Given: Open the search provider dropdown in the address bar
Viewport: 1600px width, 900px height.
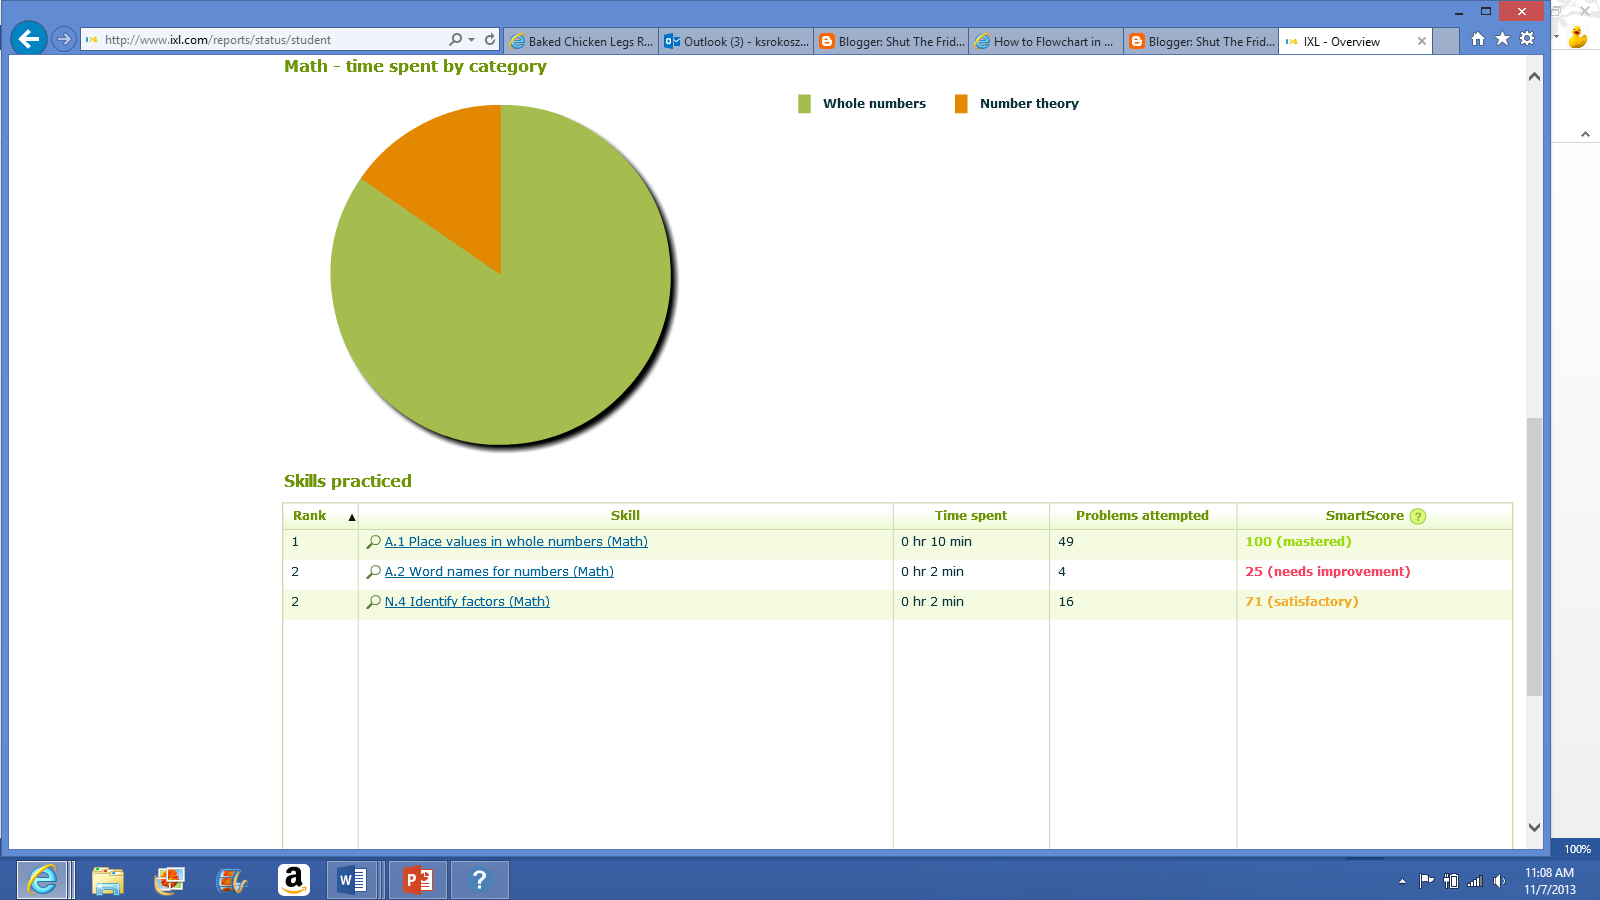Looking at the screenshot, I should [469, 41].
